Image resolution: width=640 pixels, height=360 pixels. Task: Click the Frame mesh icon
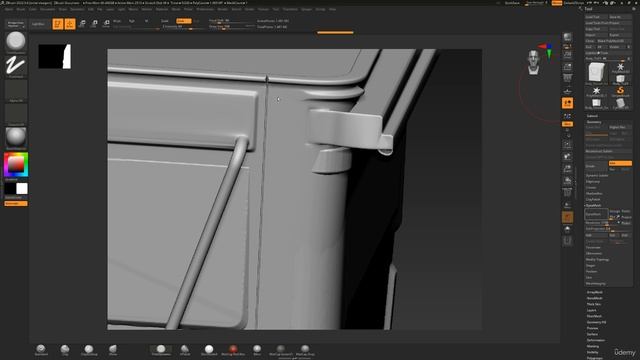(x=567, y=144)
